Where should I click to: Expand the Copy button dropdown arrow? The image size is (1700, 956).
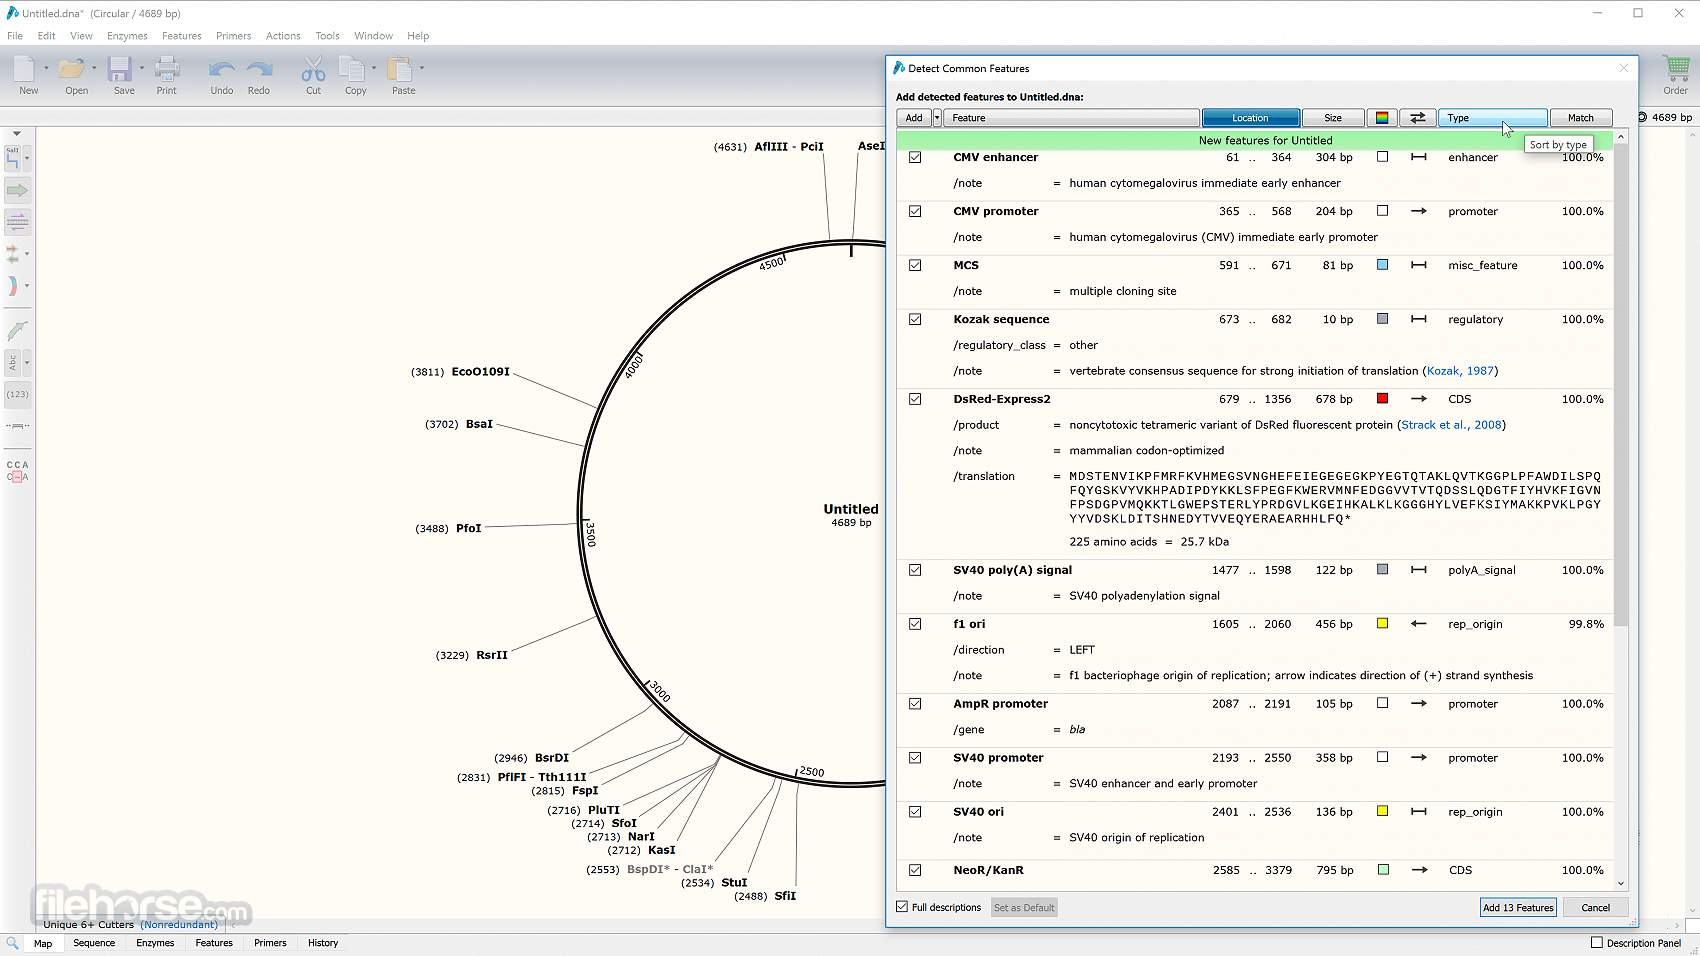click(x=374, y=68)
